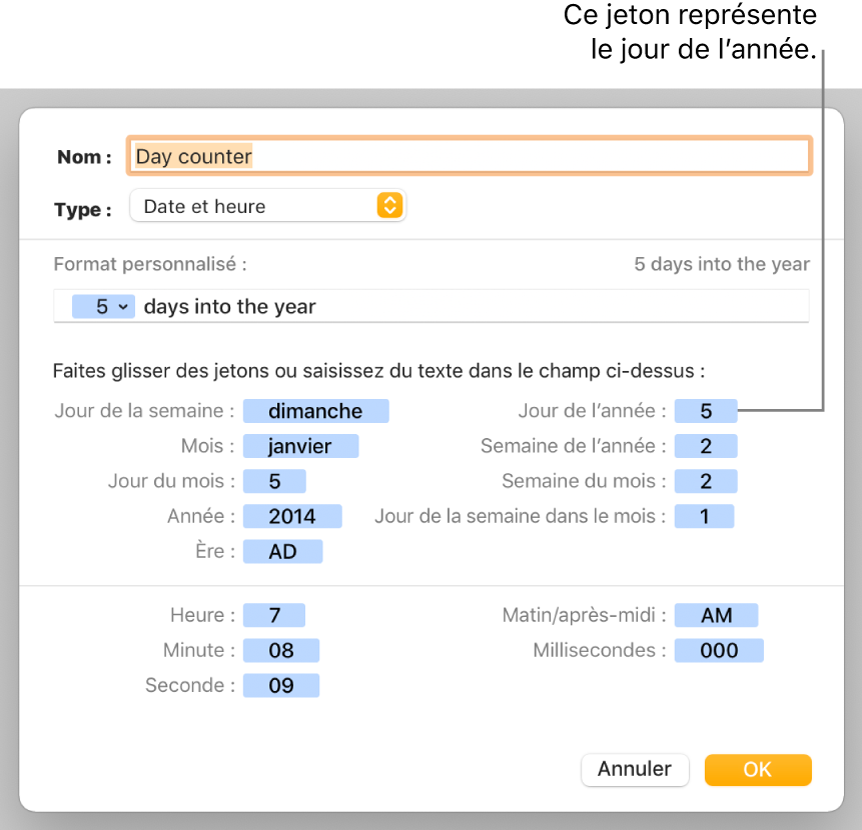Select the Jour de l'année token
The image size is (862, 830).
[705, 411]
